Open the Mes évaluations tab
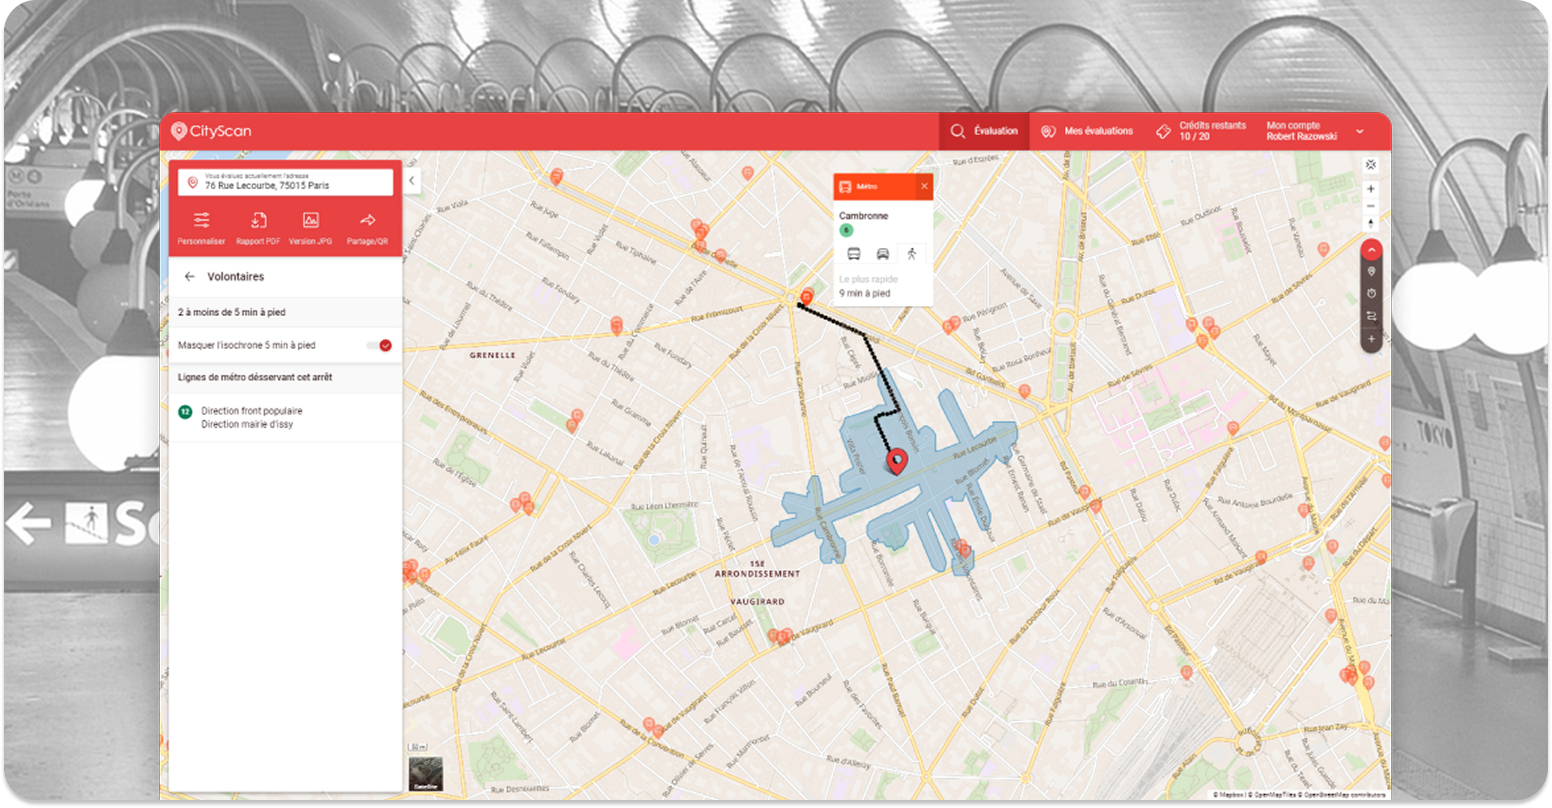The height and width of the screenshot is (808, 1552). [x=1087, y=131]
